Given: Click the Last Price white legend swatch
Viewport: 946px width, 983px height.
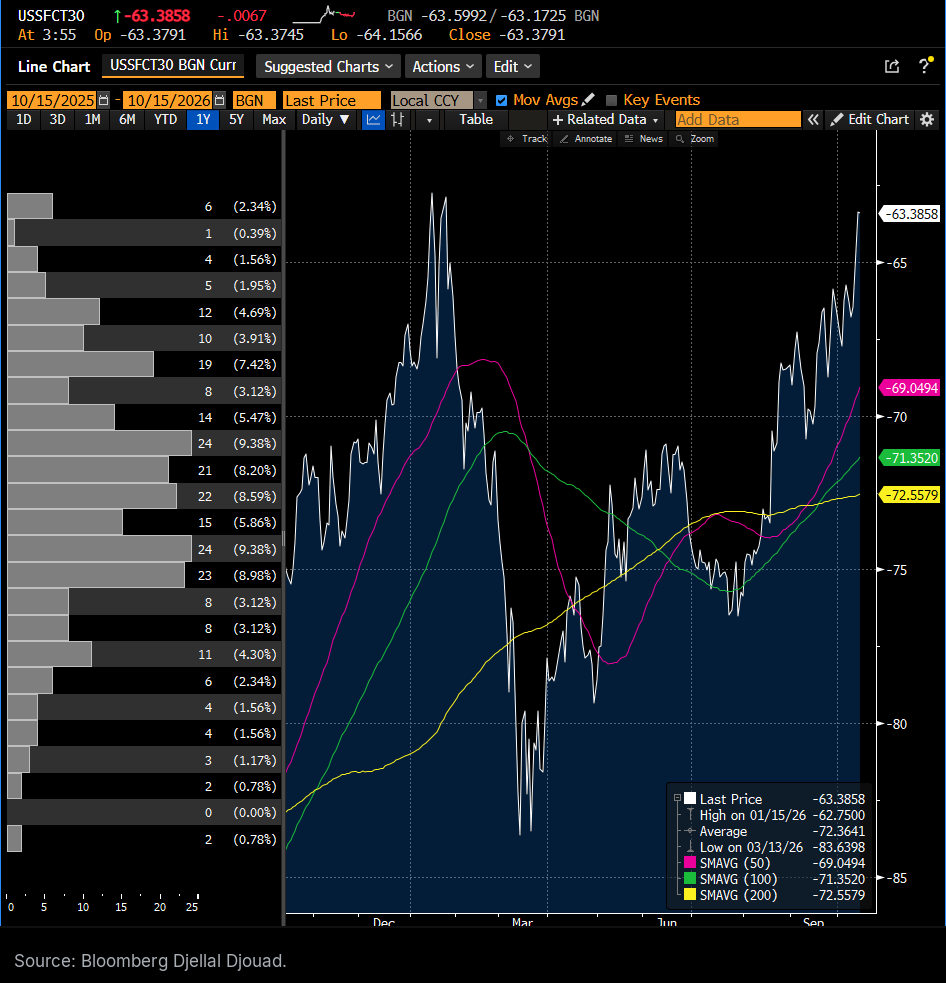Looking at the screenshot, I should [x=690, y=799].
